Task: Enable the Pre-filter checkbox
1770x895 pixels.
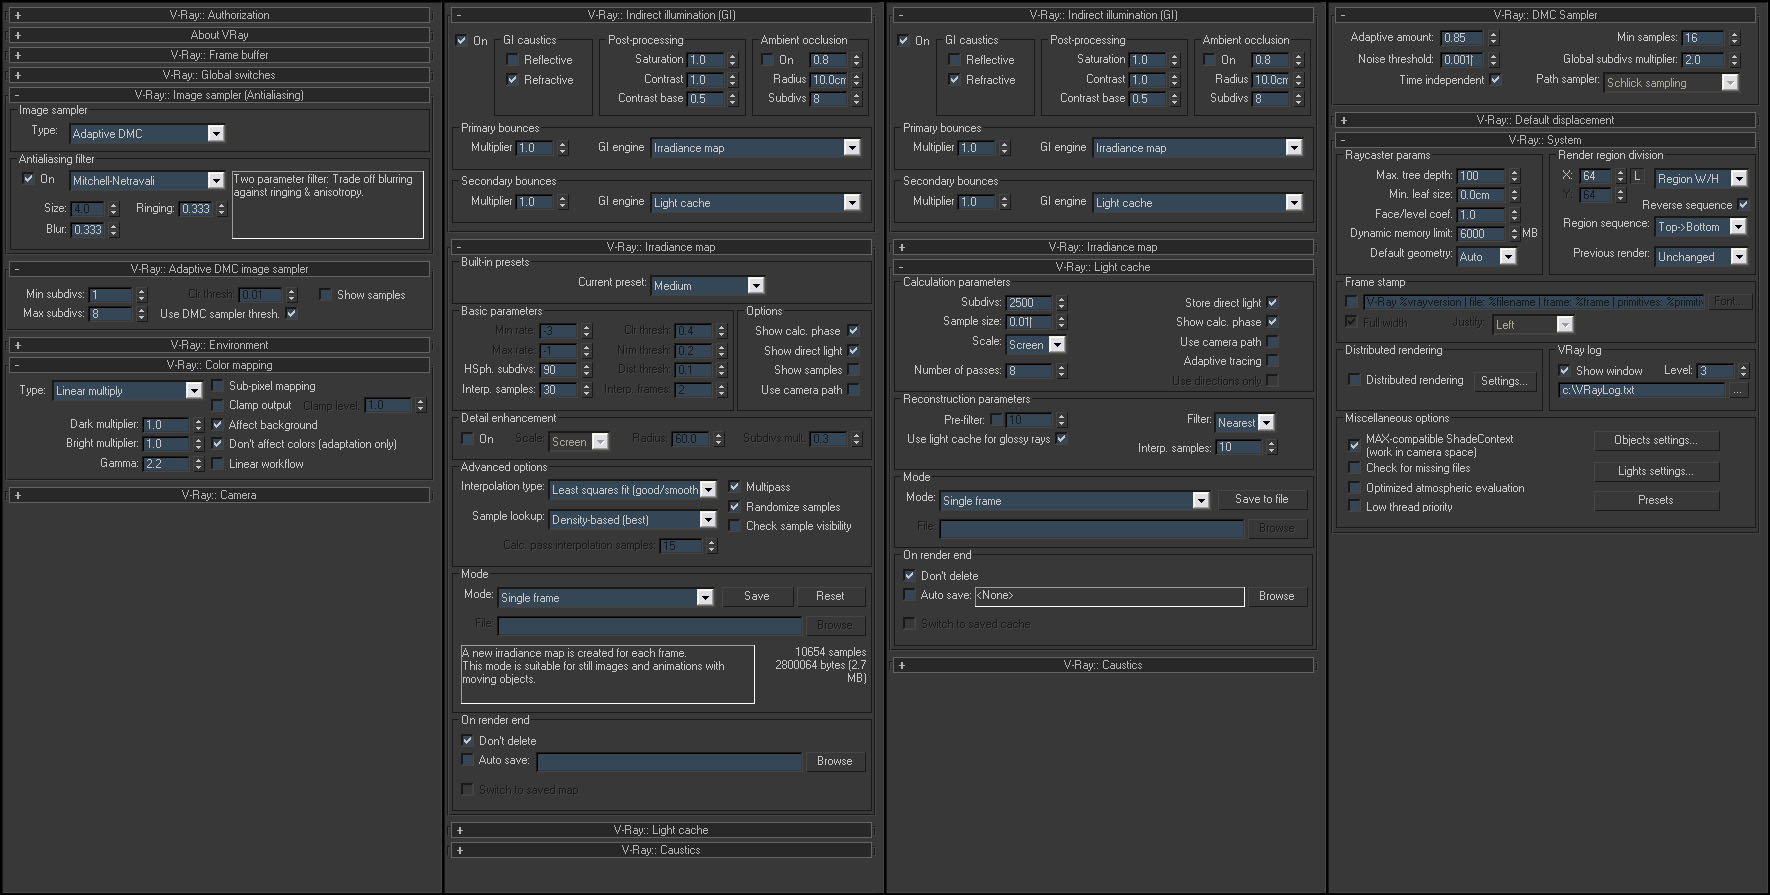Action: coord(996,420)
